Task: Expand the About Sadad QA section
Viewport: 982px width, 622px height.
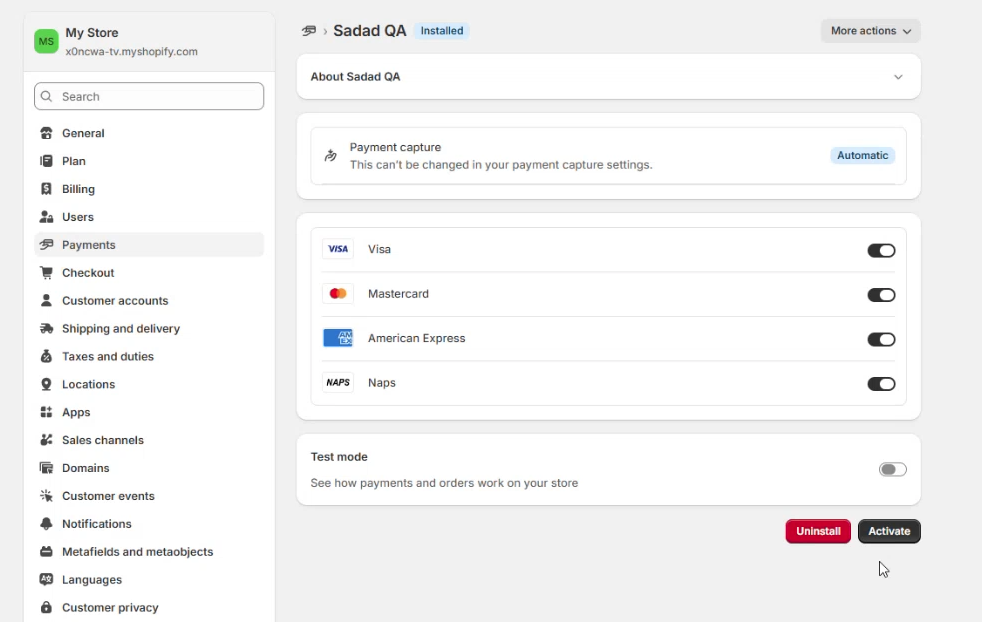Action: [897, 77]
